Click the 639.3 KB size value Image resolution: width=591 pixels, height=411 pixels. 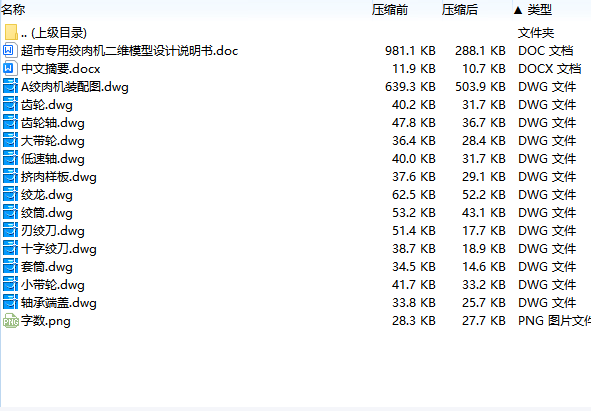(x=410, y=87)
